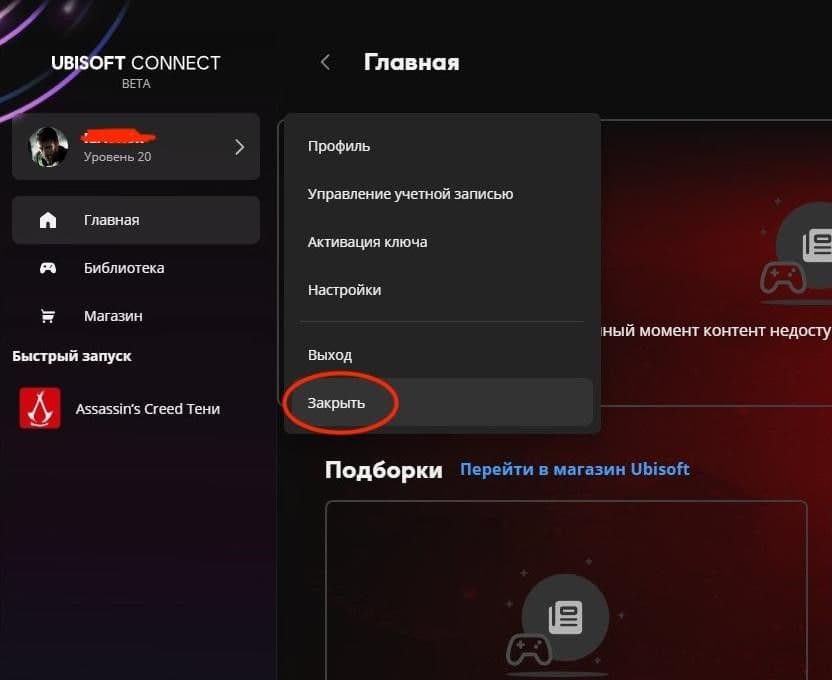Image resolution: width=832 pixels, height=680 pixels.
Task: Click the Ubisoft Connect BETA logo
Action: point(136,71)
